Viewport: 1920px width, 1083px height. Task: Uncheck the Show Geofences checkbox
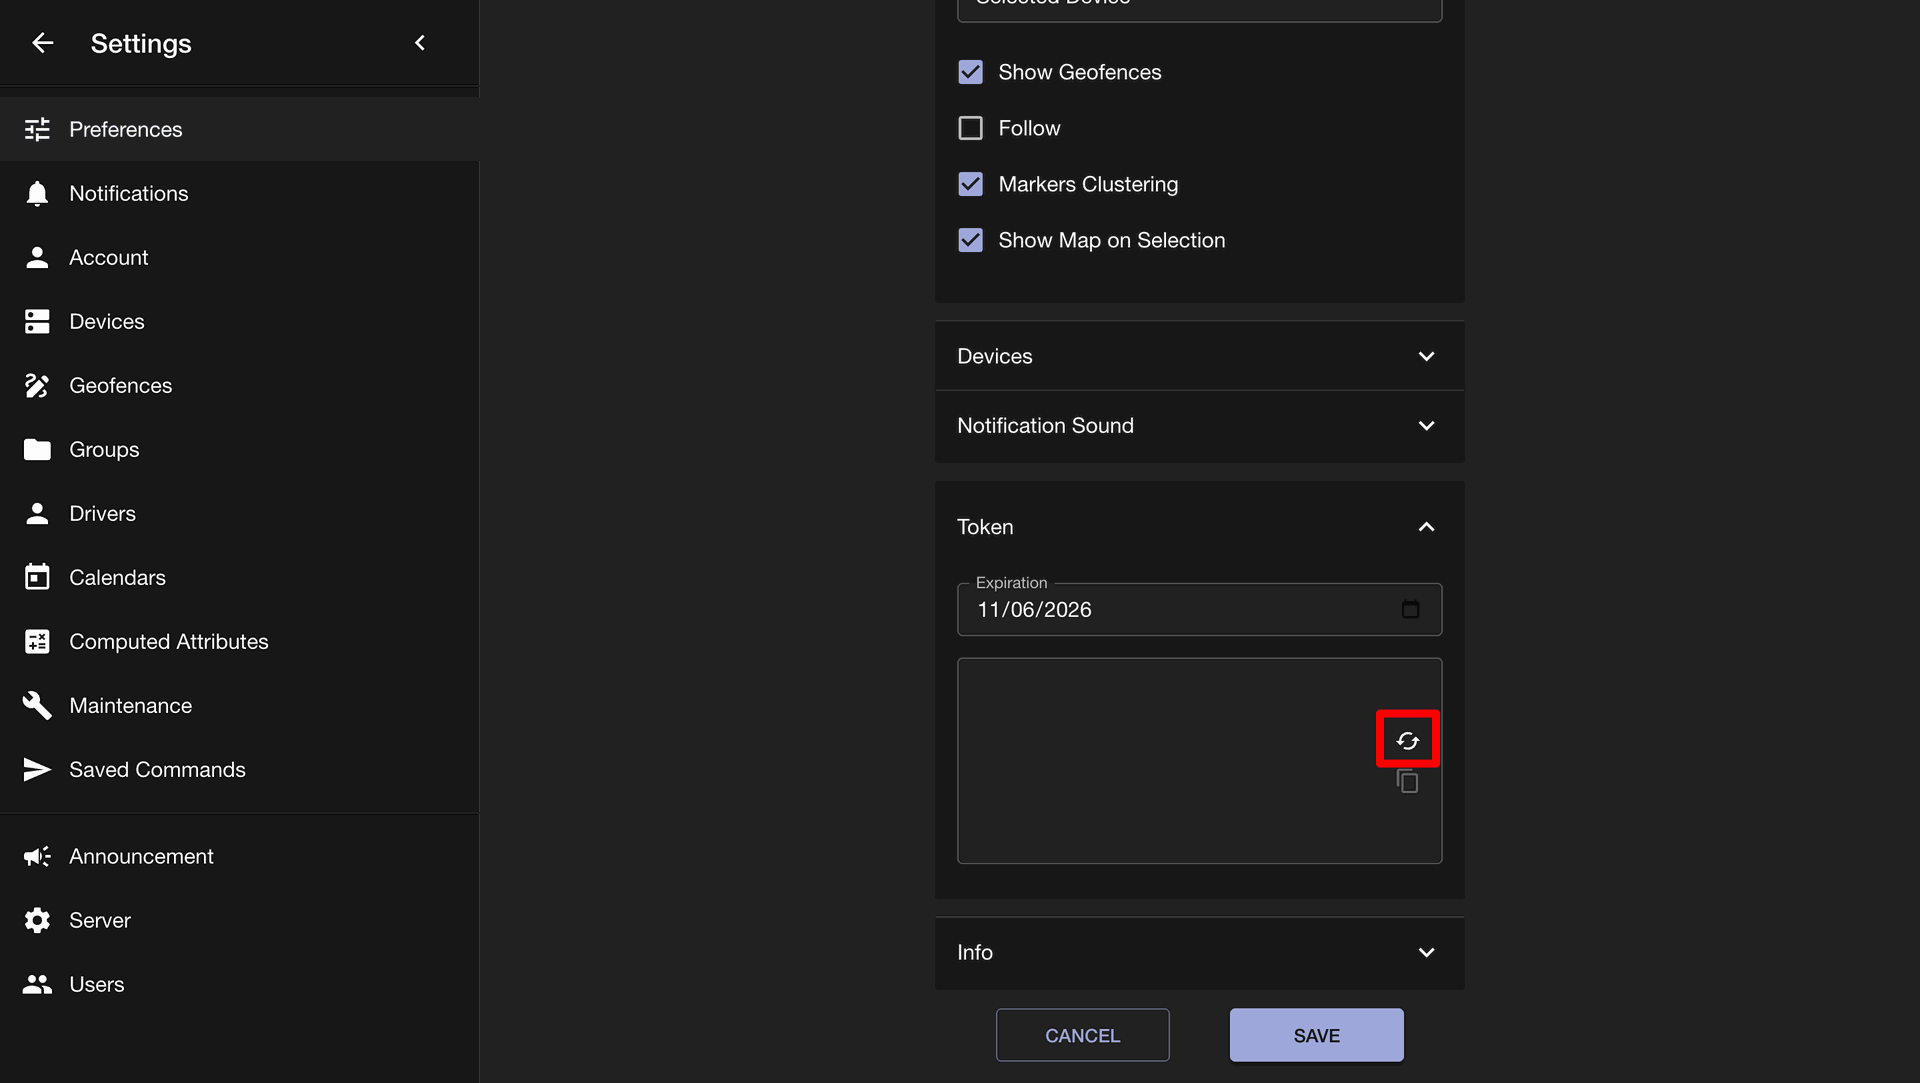[x=970, y=72]
